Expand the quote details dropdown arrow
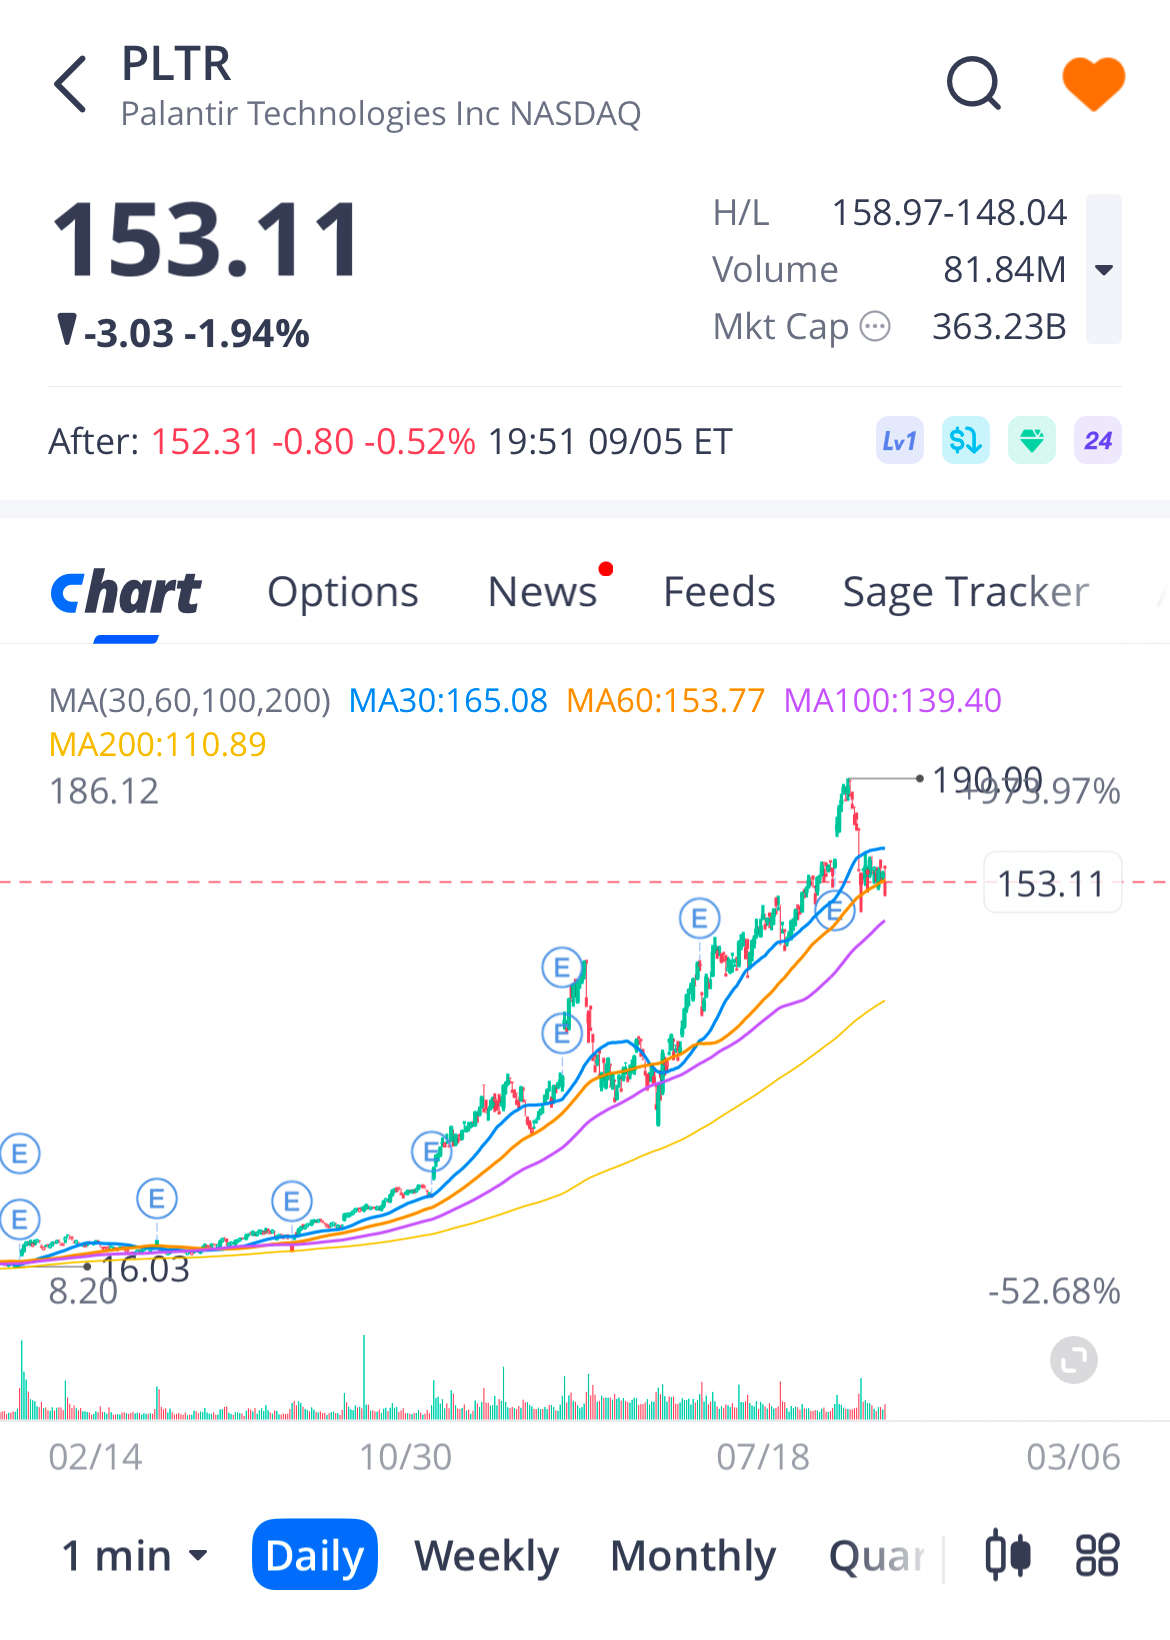 point(1104,269)
